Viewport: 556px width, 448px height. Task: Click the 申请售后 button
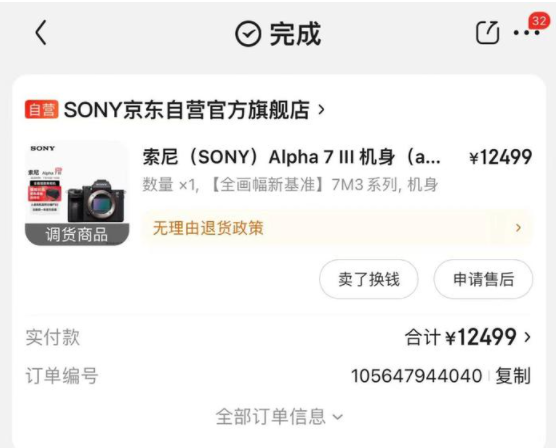pyautogui.click(x=483, y=279)
